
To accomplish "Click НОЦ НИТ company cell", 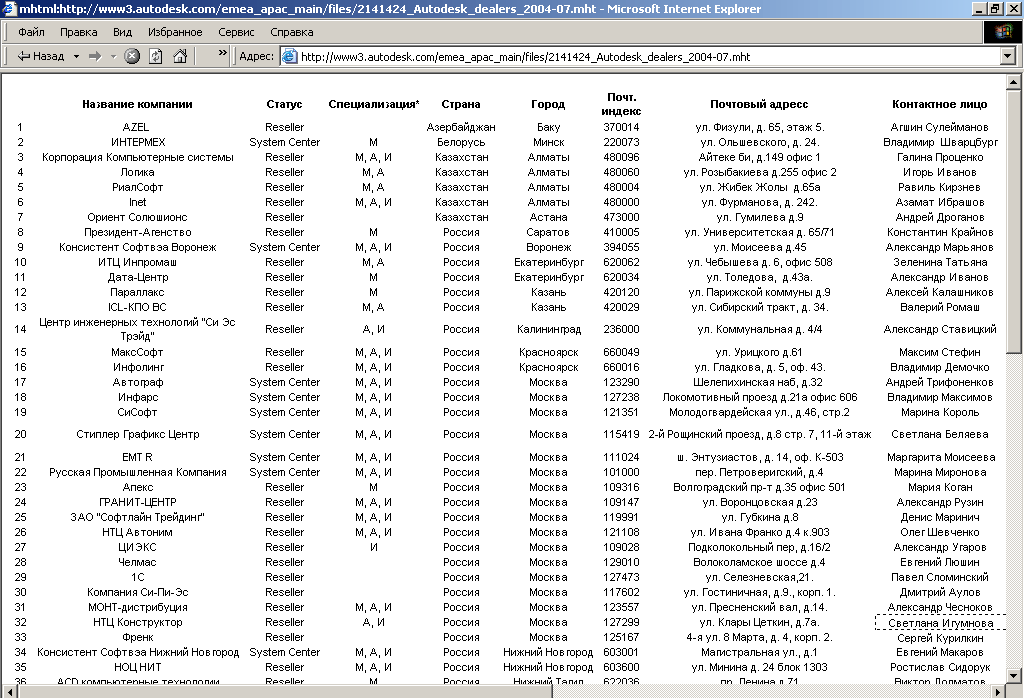I will coord(138,667).
